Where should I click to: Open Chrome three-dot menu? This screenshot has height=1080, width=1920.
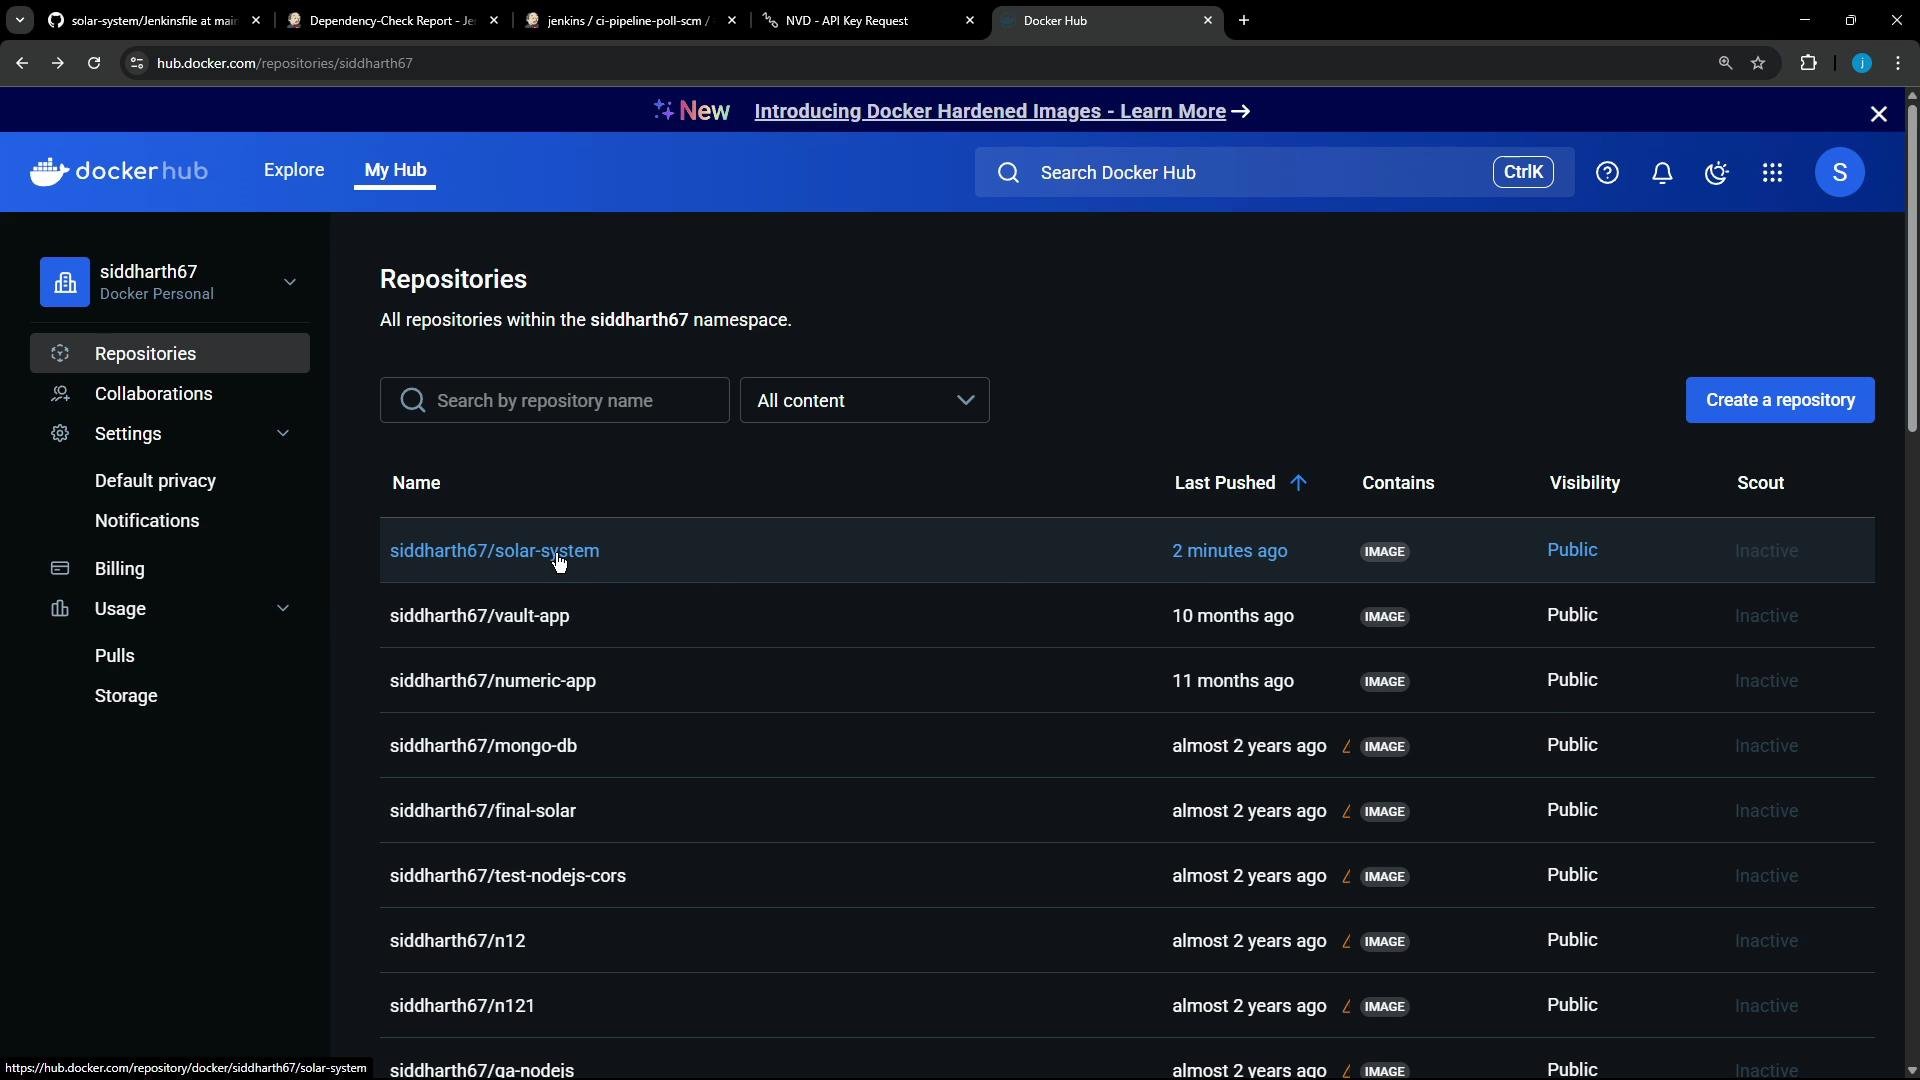[x=1898, y=63]
